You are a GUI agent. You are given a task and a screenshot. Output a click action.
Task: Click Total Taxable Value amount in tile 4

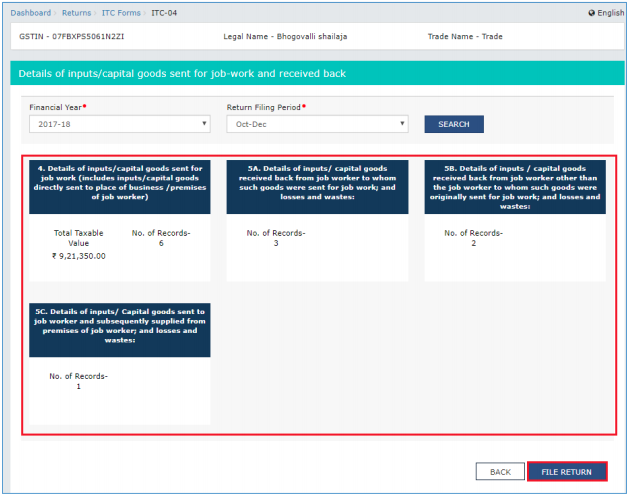[x=79, y=256]
